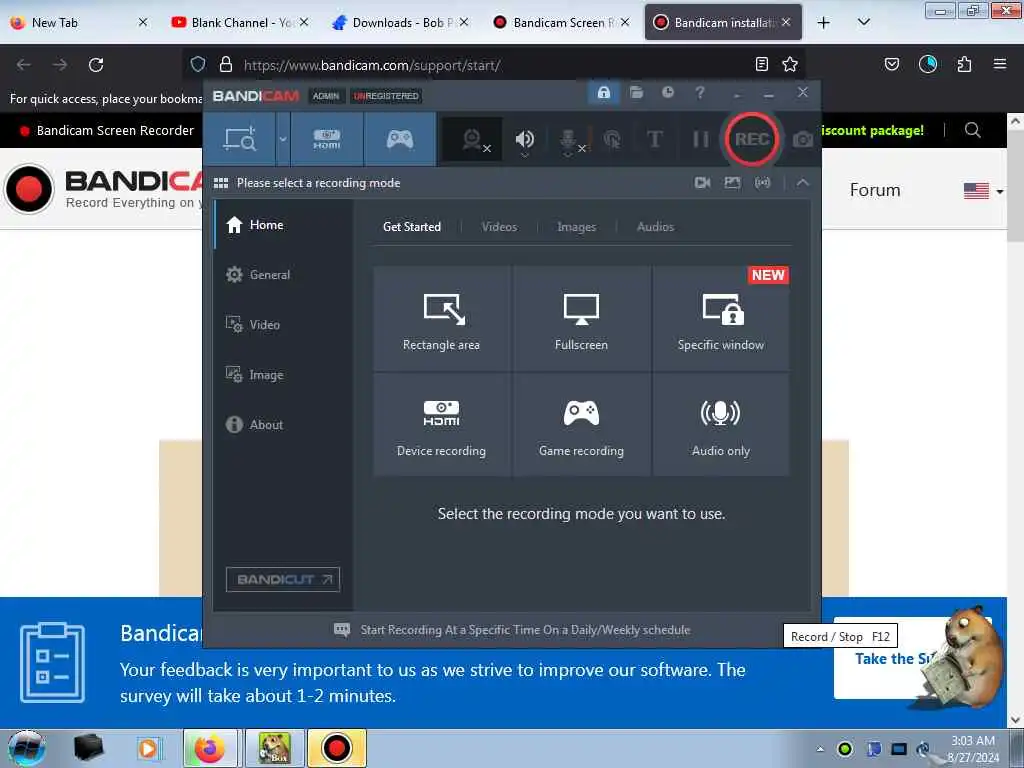This screenshot has width=1024, height=768.
Task: Select game recording mode toolbar icon
Action: point(400,139)
